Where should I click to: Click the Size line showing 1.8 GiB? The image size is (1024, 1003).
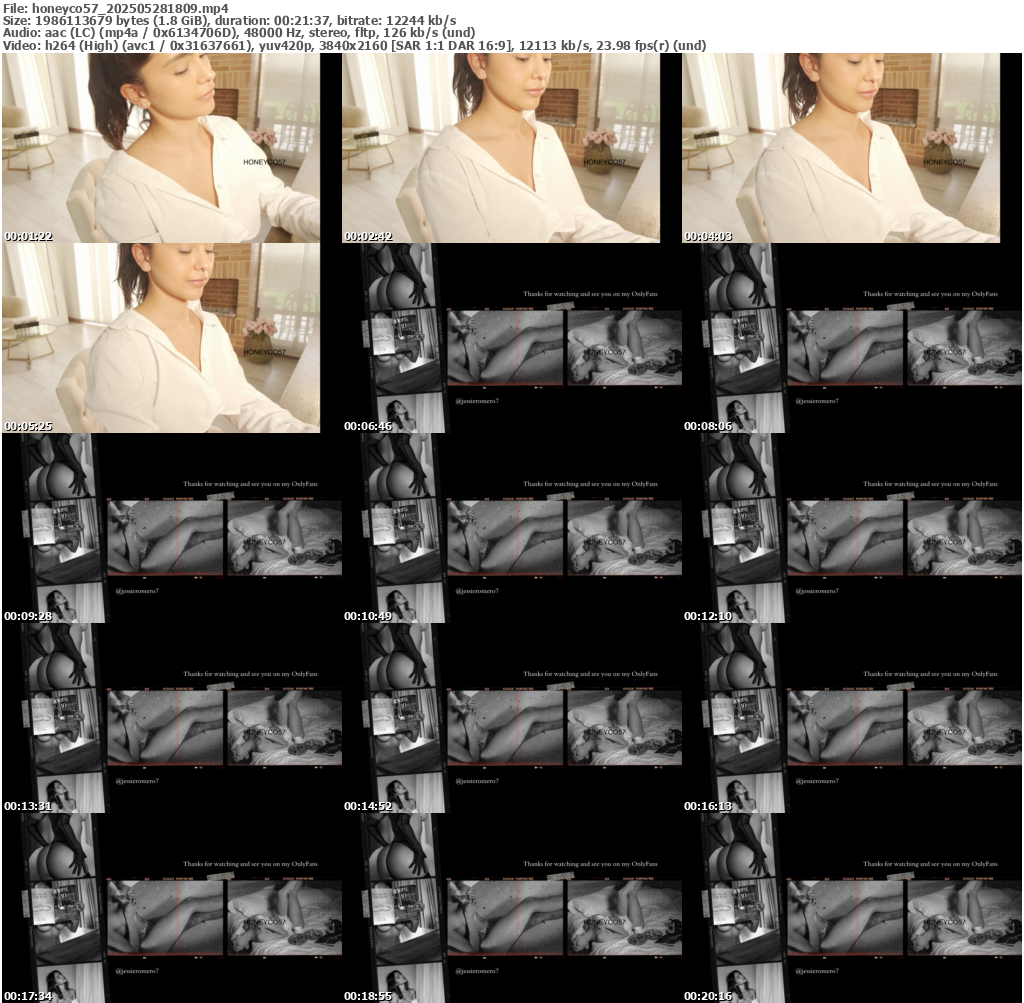229,21
